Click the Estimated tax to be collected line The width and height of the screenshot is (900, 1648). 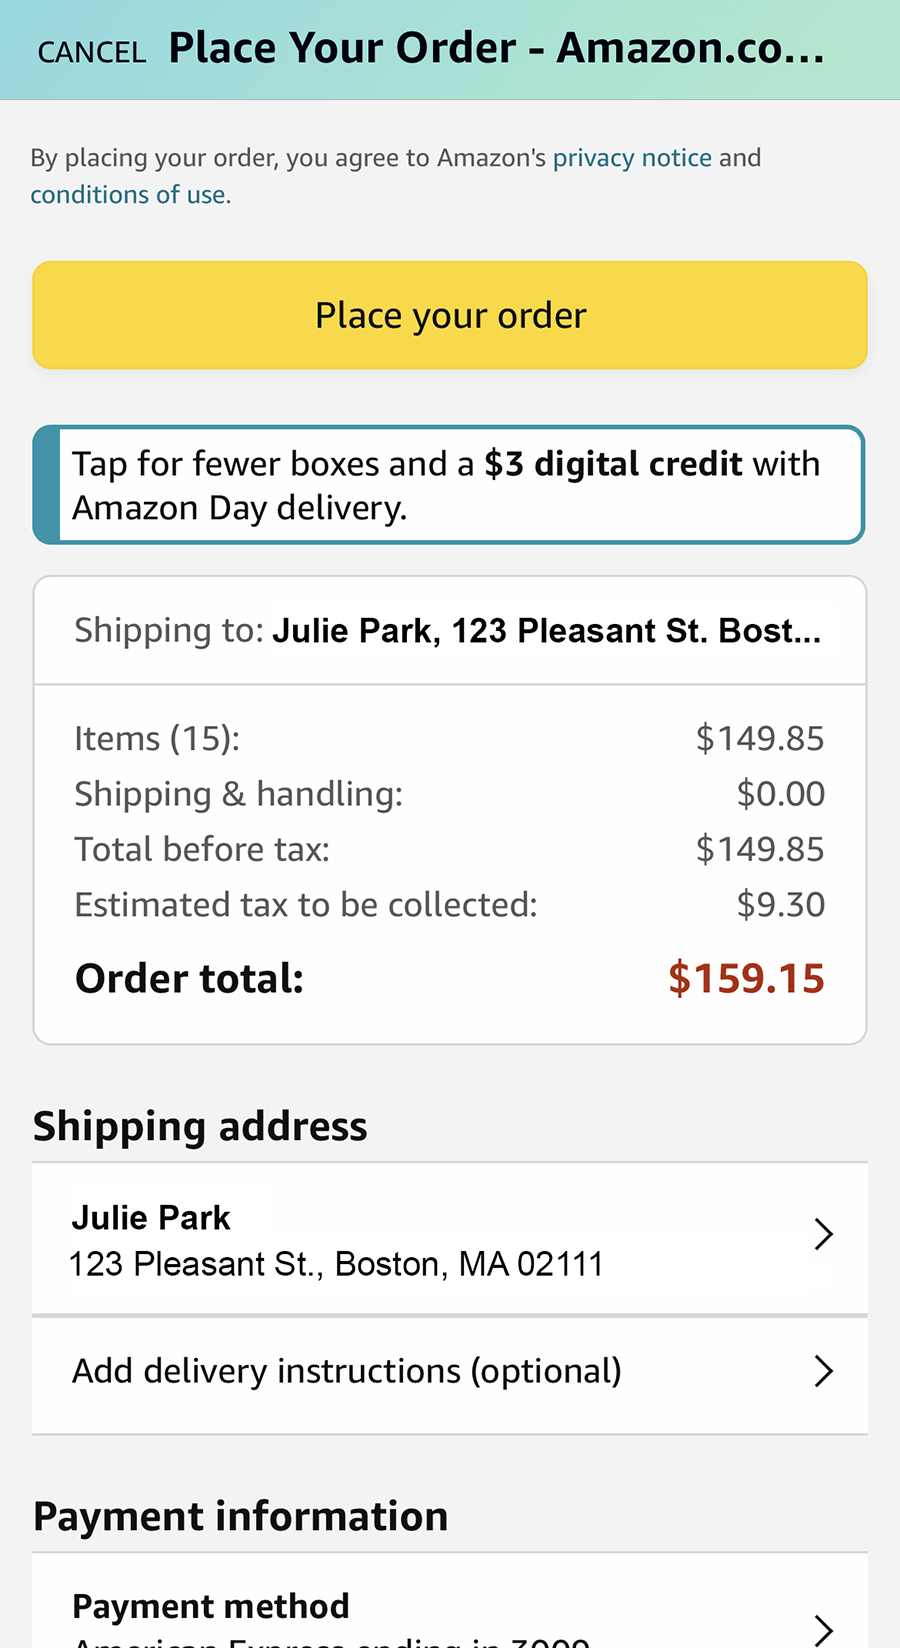pos(450,905)
